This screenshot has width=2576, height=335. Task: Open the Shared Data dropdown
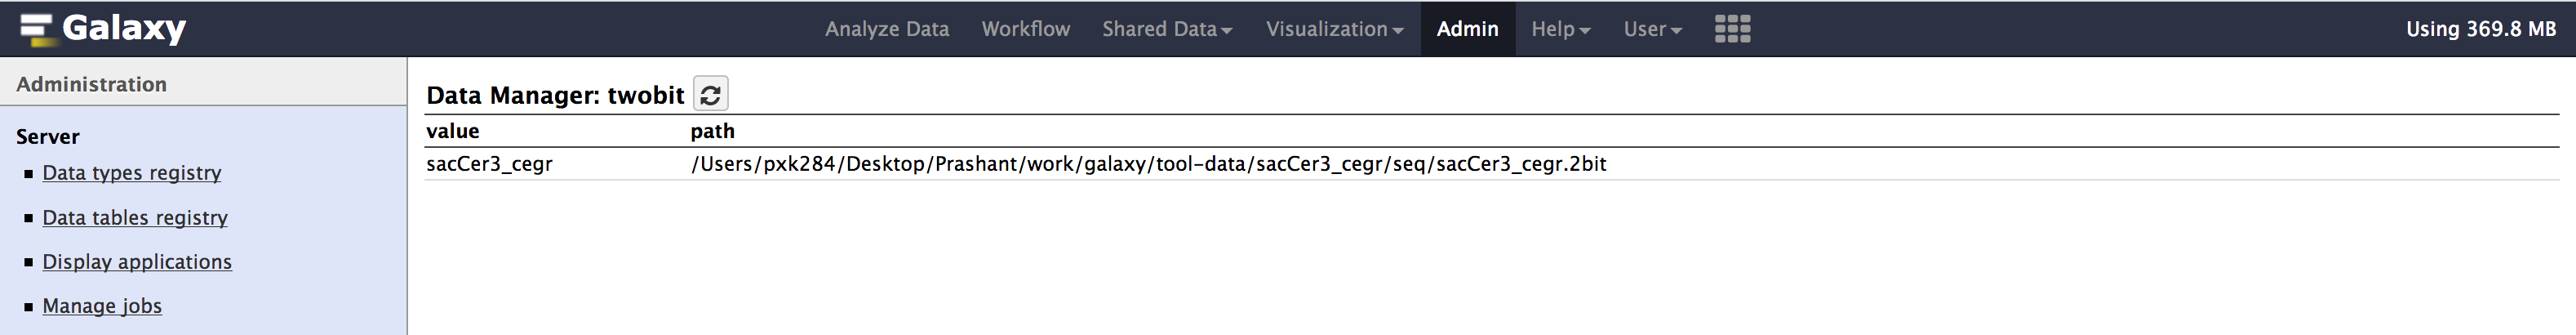(1166, 29)
